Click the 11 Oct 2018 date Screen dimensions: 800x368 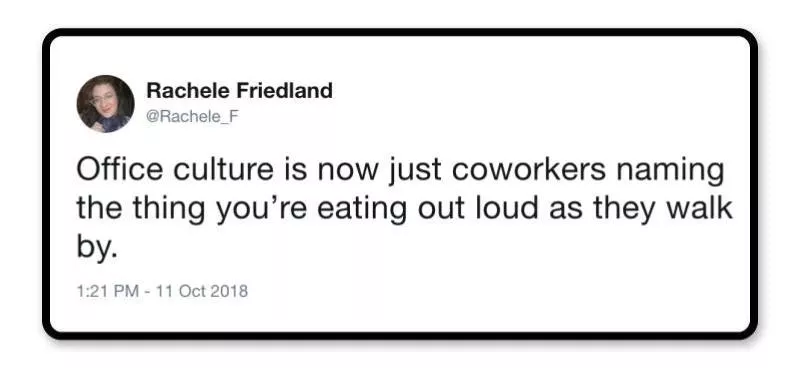tap(202, 291)
